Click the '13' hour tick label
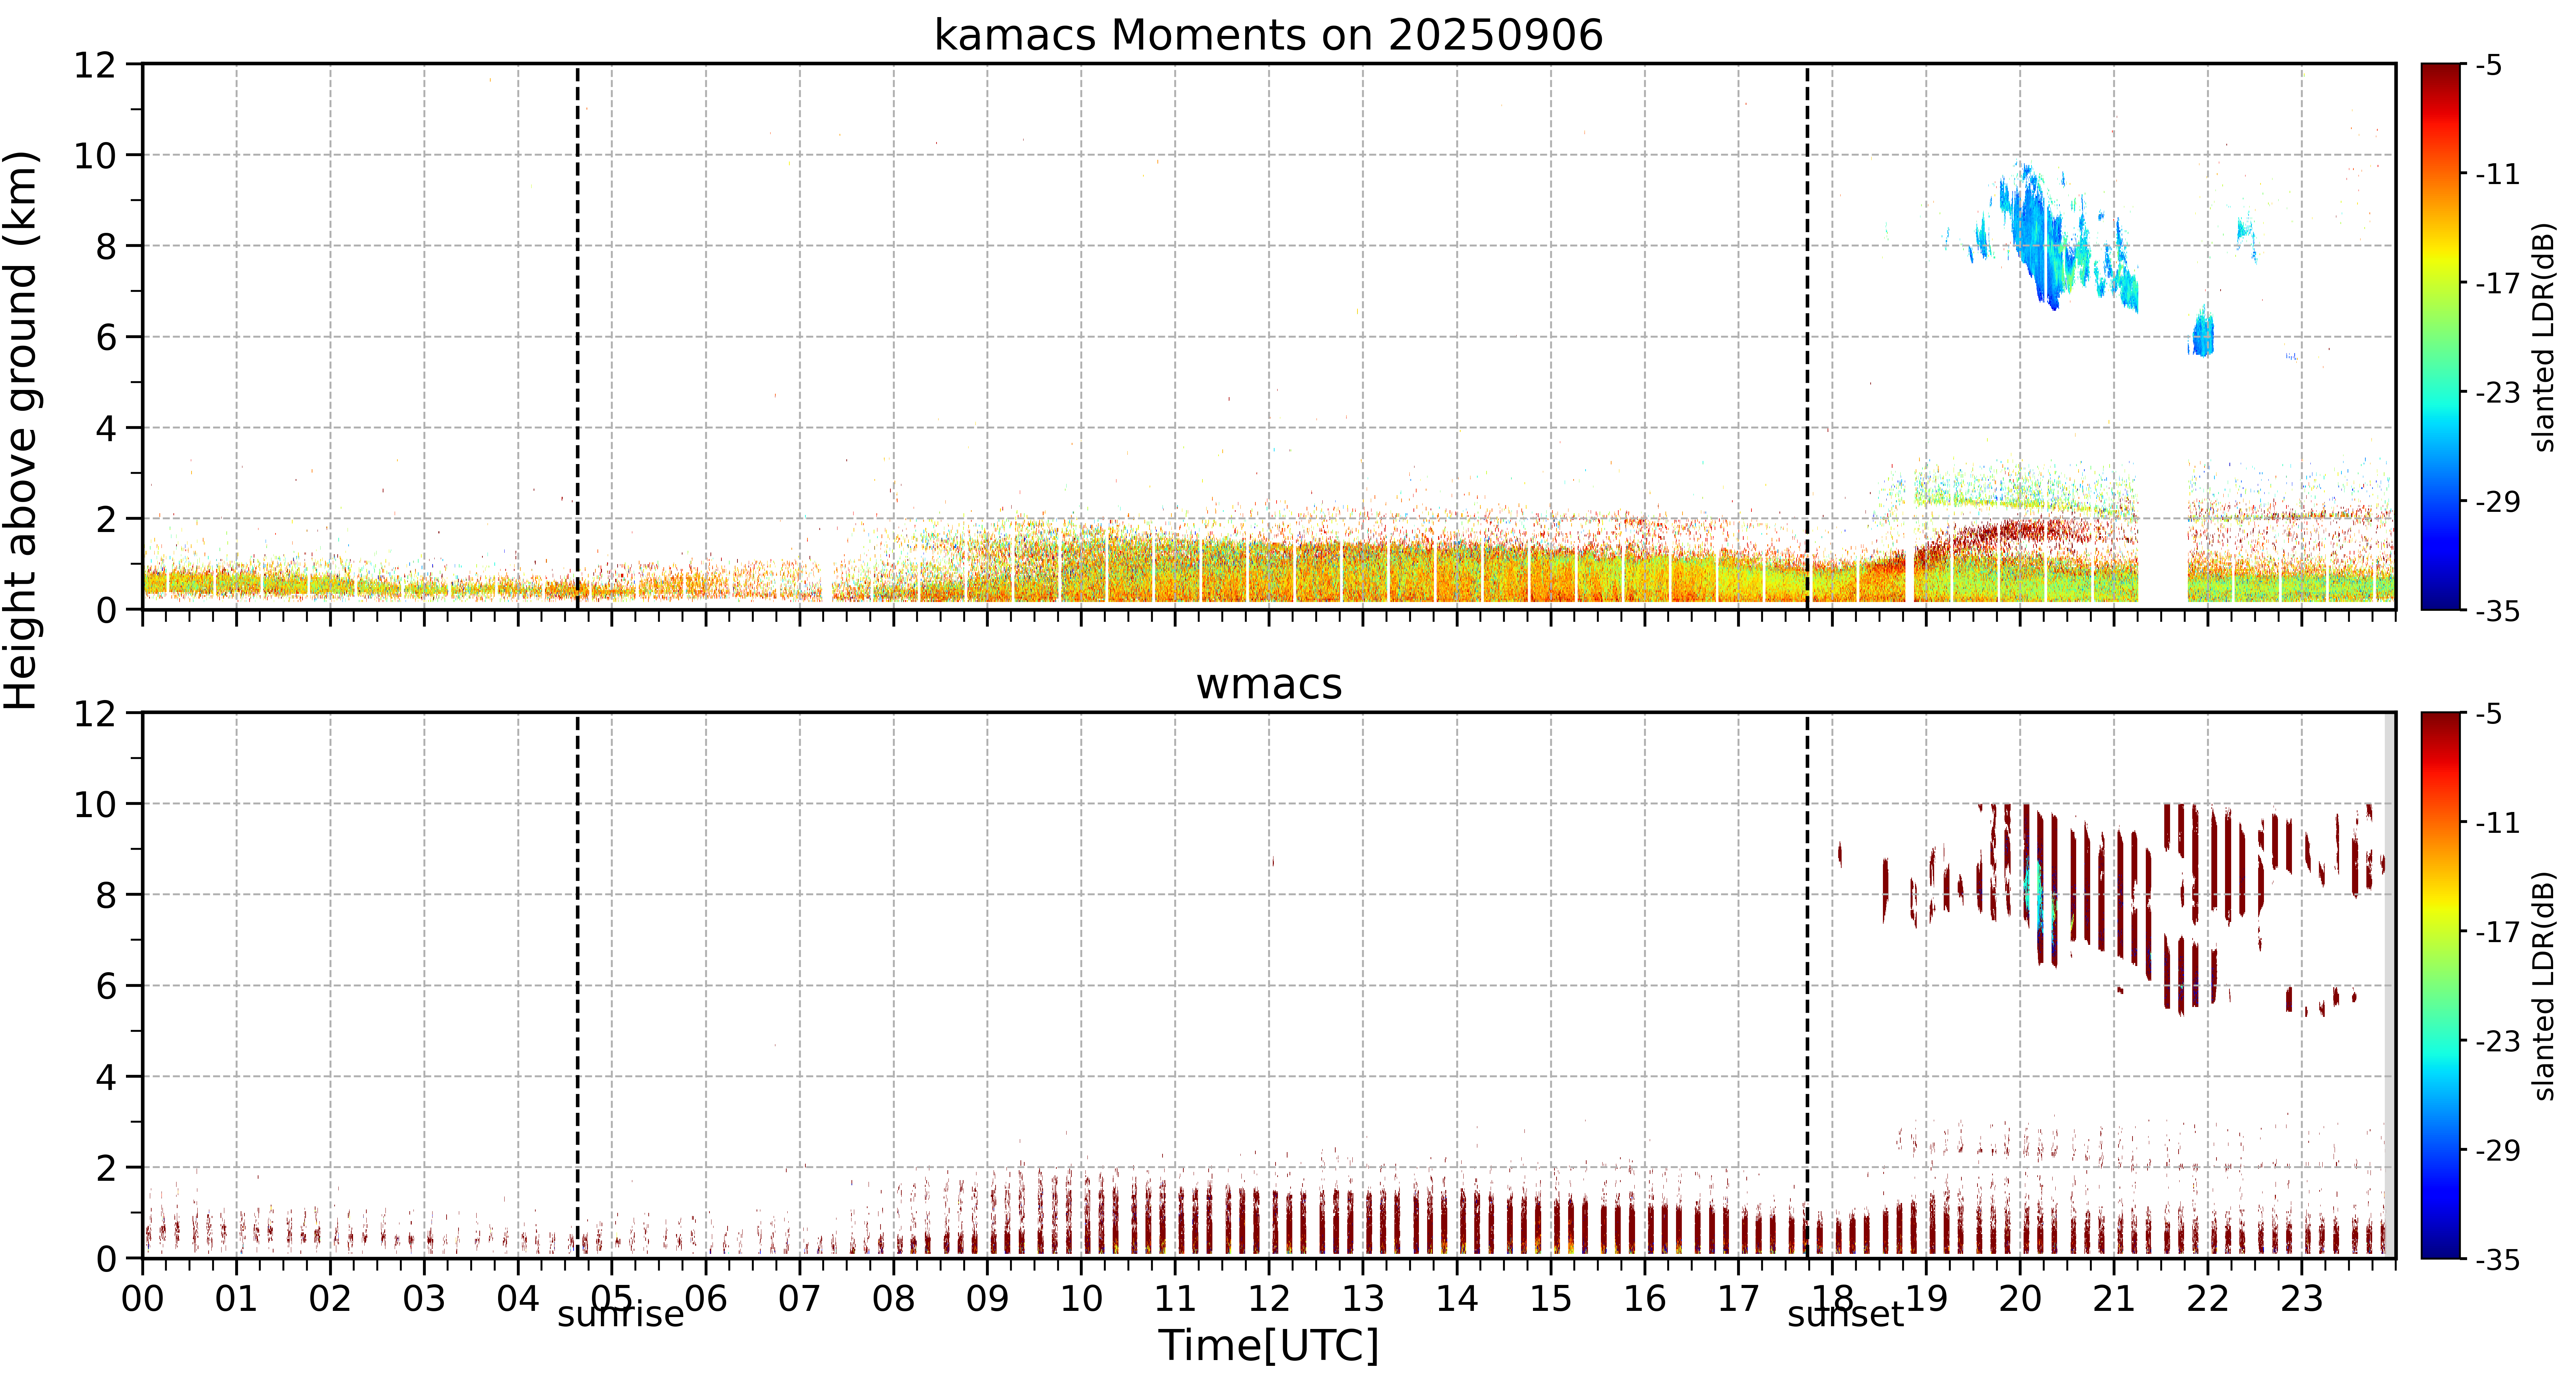Screen dimensions: 2576x1386 [x=1363, y=1299]
